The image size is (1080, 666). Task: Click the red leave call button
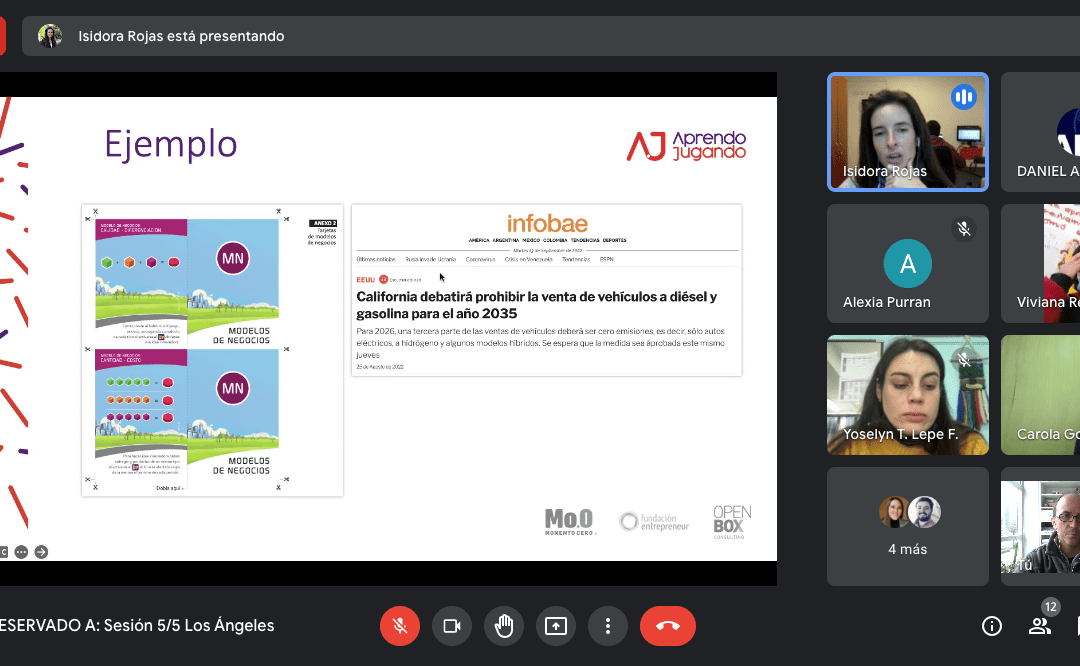[x=667, y=625]
